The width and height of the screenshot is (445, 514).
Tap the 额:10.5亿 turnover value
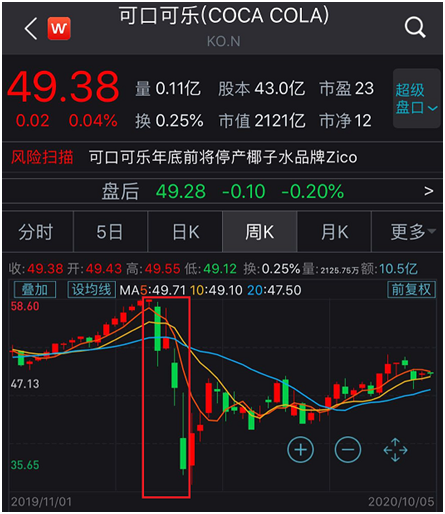tap(389, 269)
